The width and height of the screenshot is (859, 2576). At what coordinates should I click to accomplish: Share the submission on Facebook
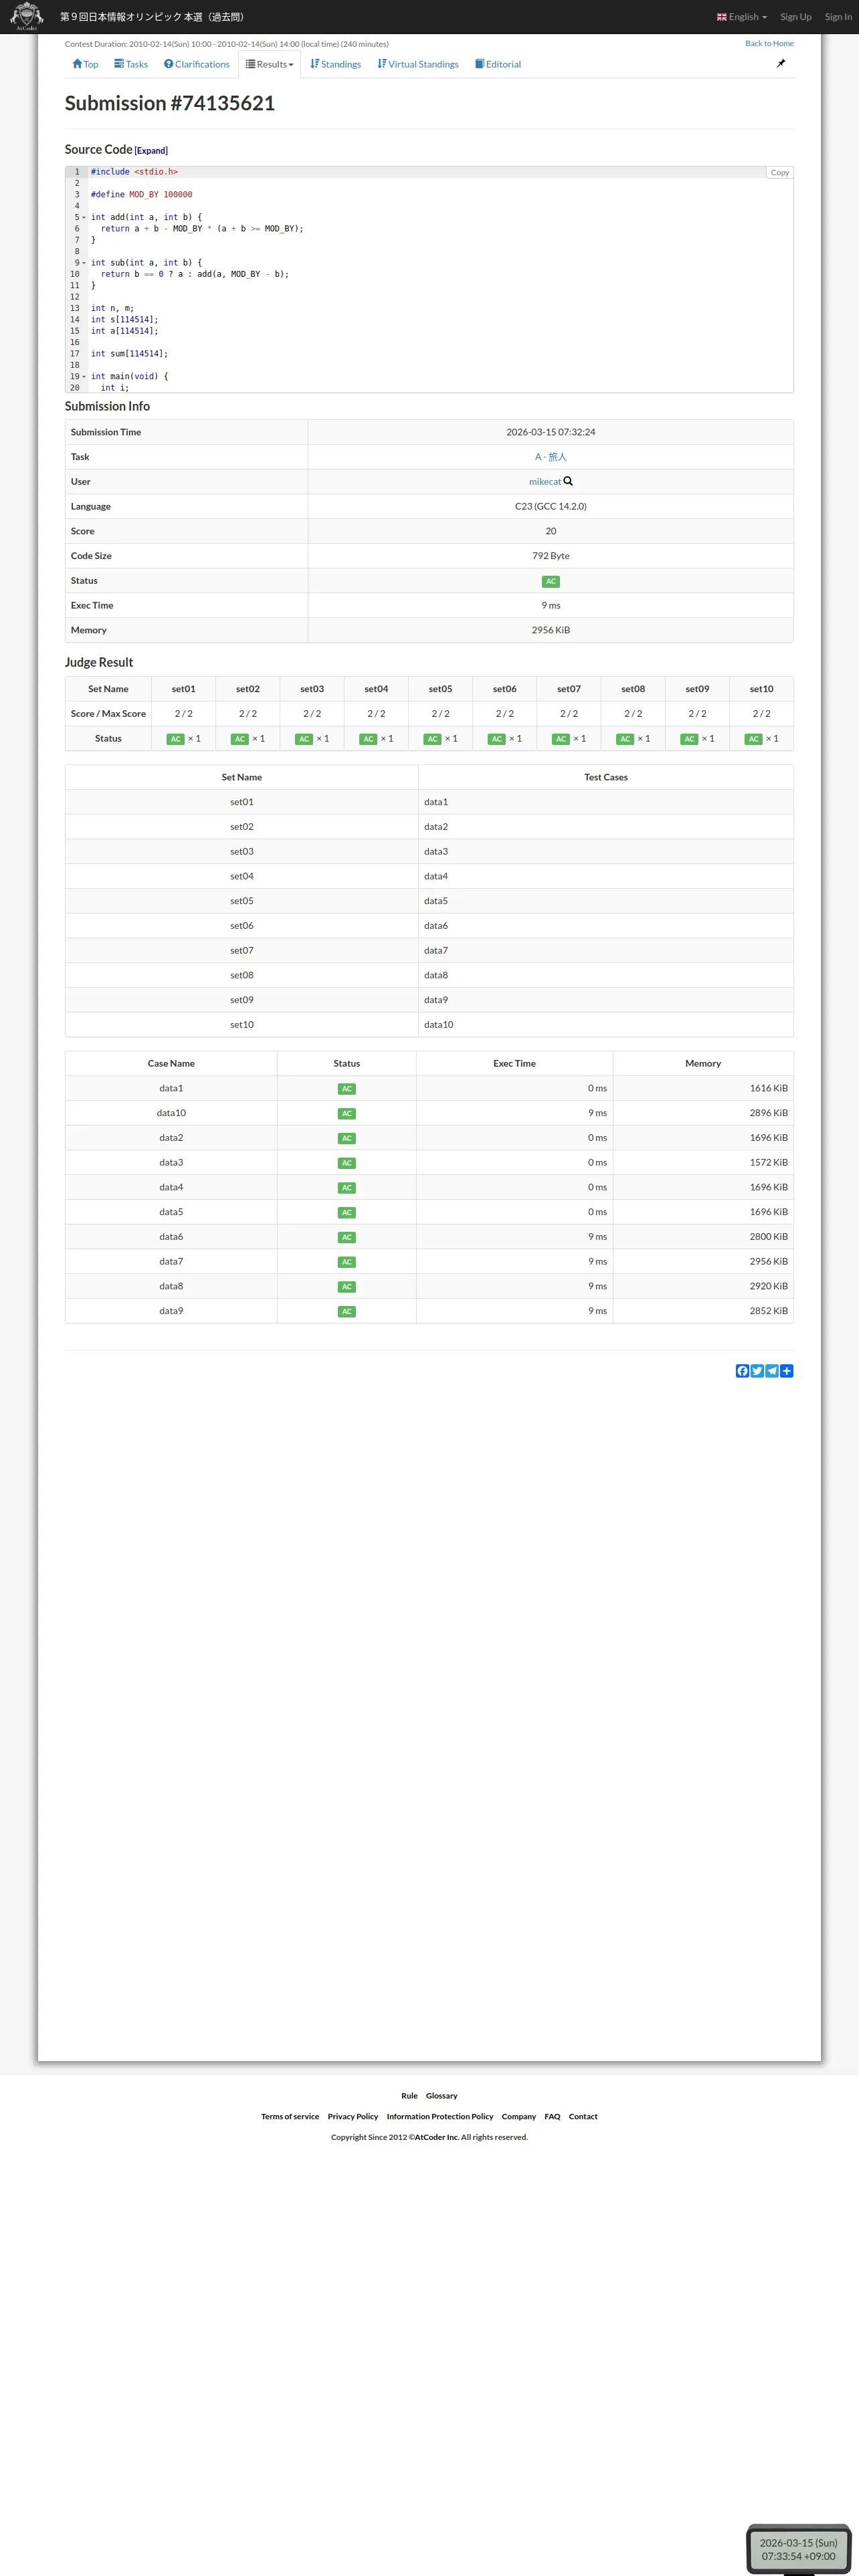742,1371
